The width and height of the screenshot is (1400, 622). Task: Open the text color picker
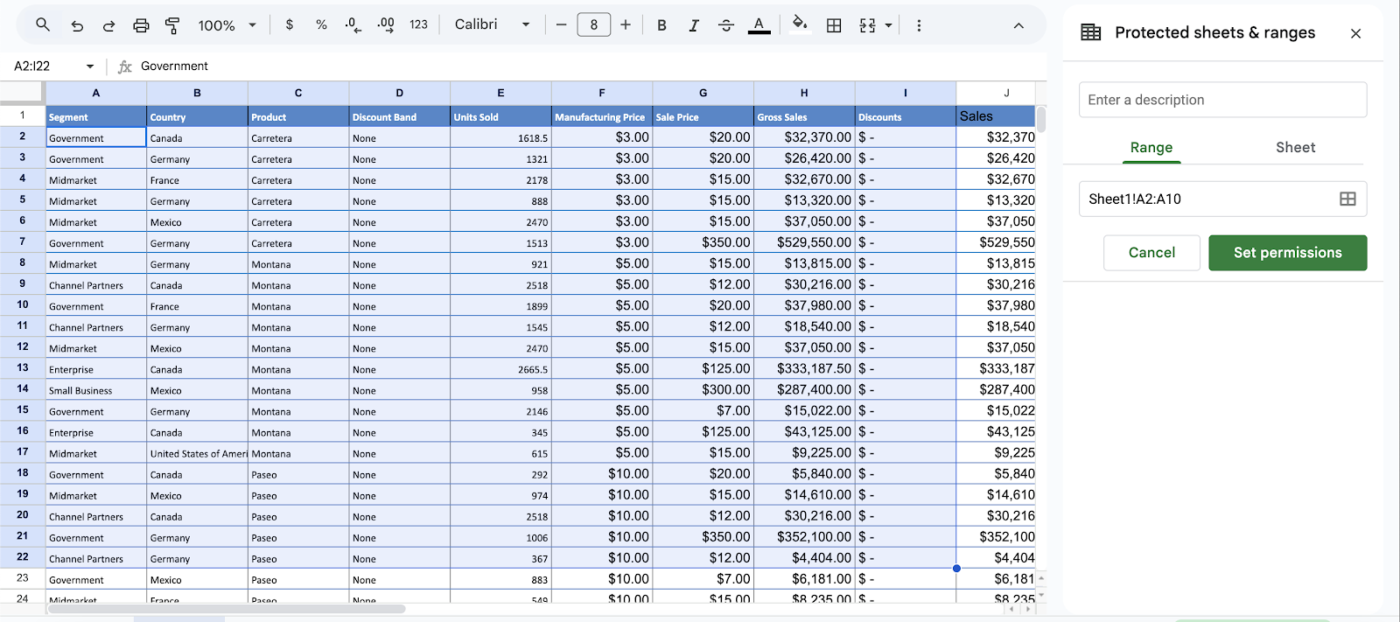(759, 25)
